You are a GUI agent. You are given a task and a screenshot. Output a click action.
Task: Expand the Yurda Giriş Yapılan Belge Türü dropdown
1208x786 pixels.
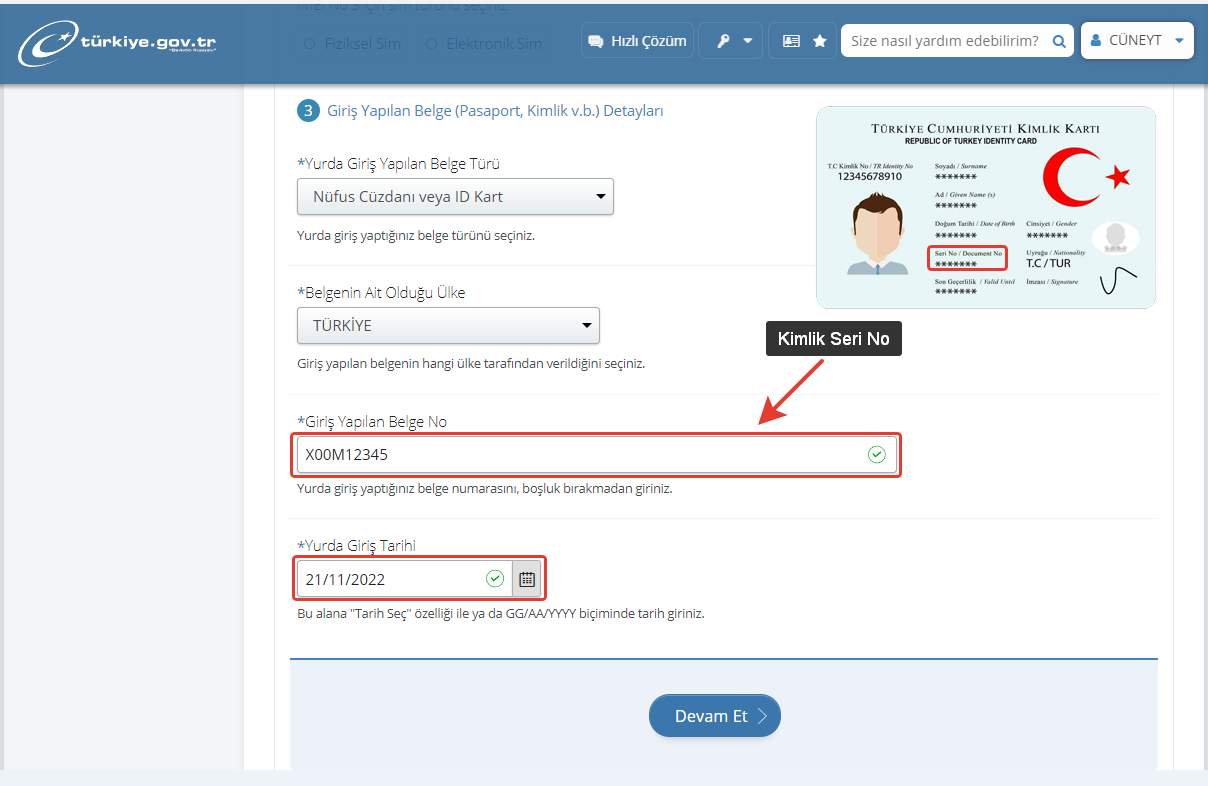tap(455, 197)
